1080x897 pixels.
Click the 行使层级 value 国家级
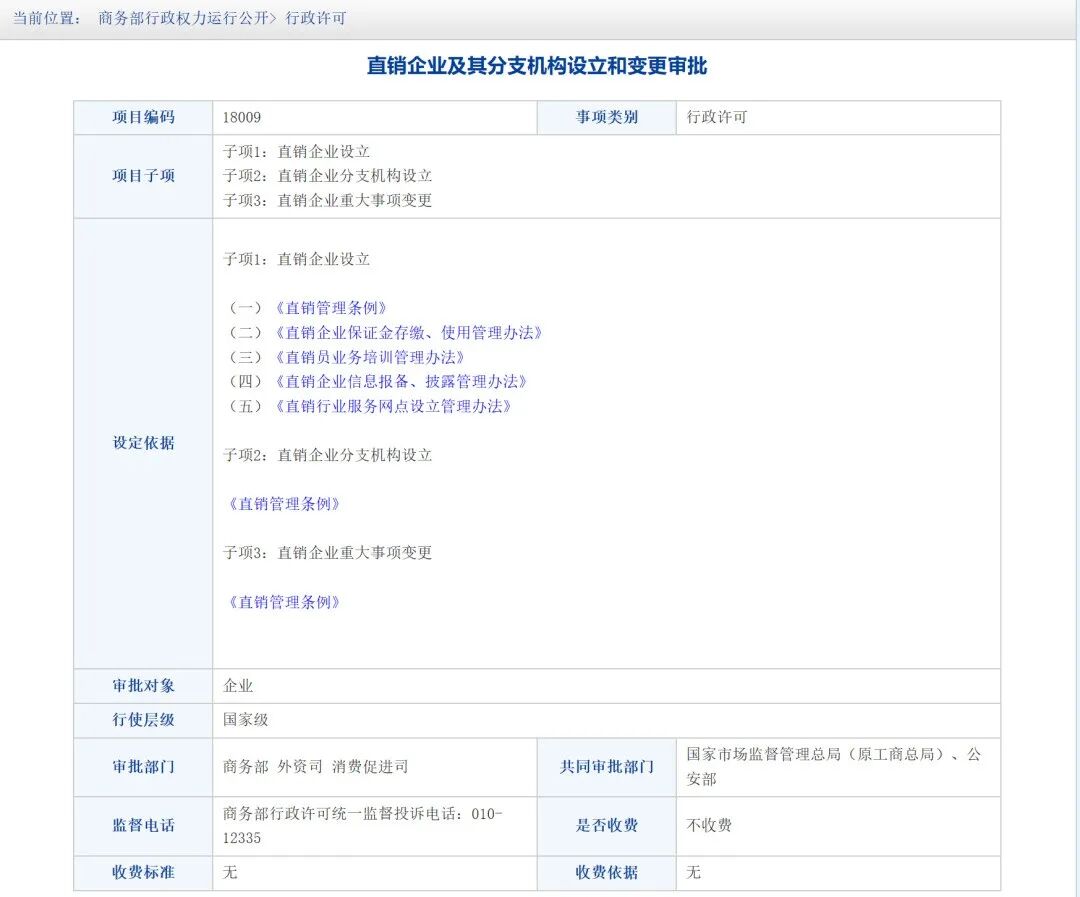point(240,720)
